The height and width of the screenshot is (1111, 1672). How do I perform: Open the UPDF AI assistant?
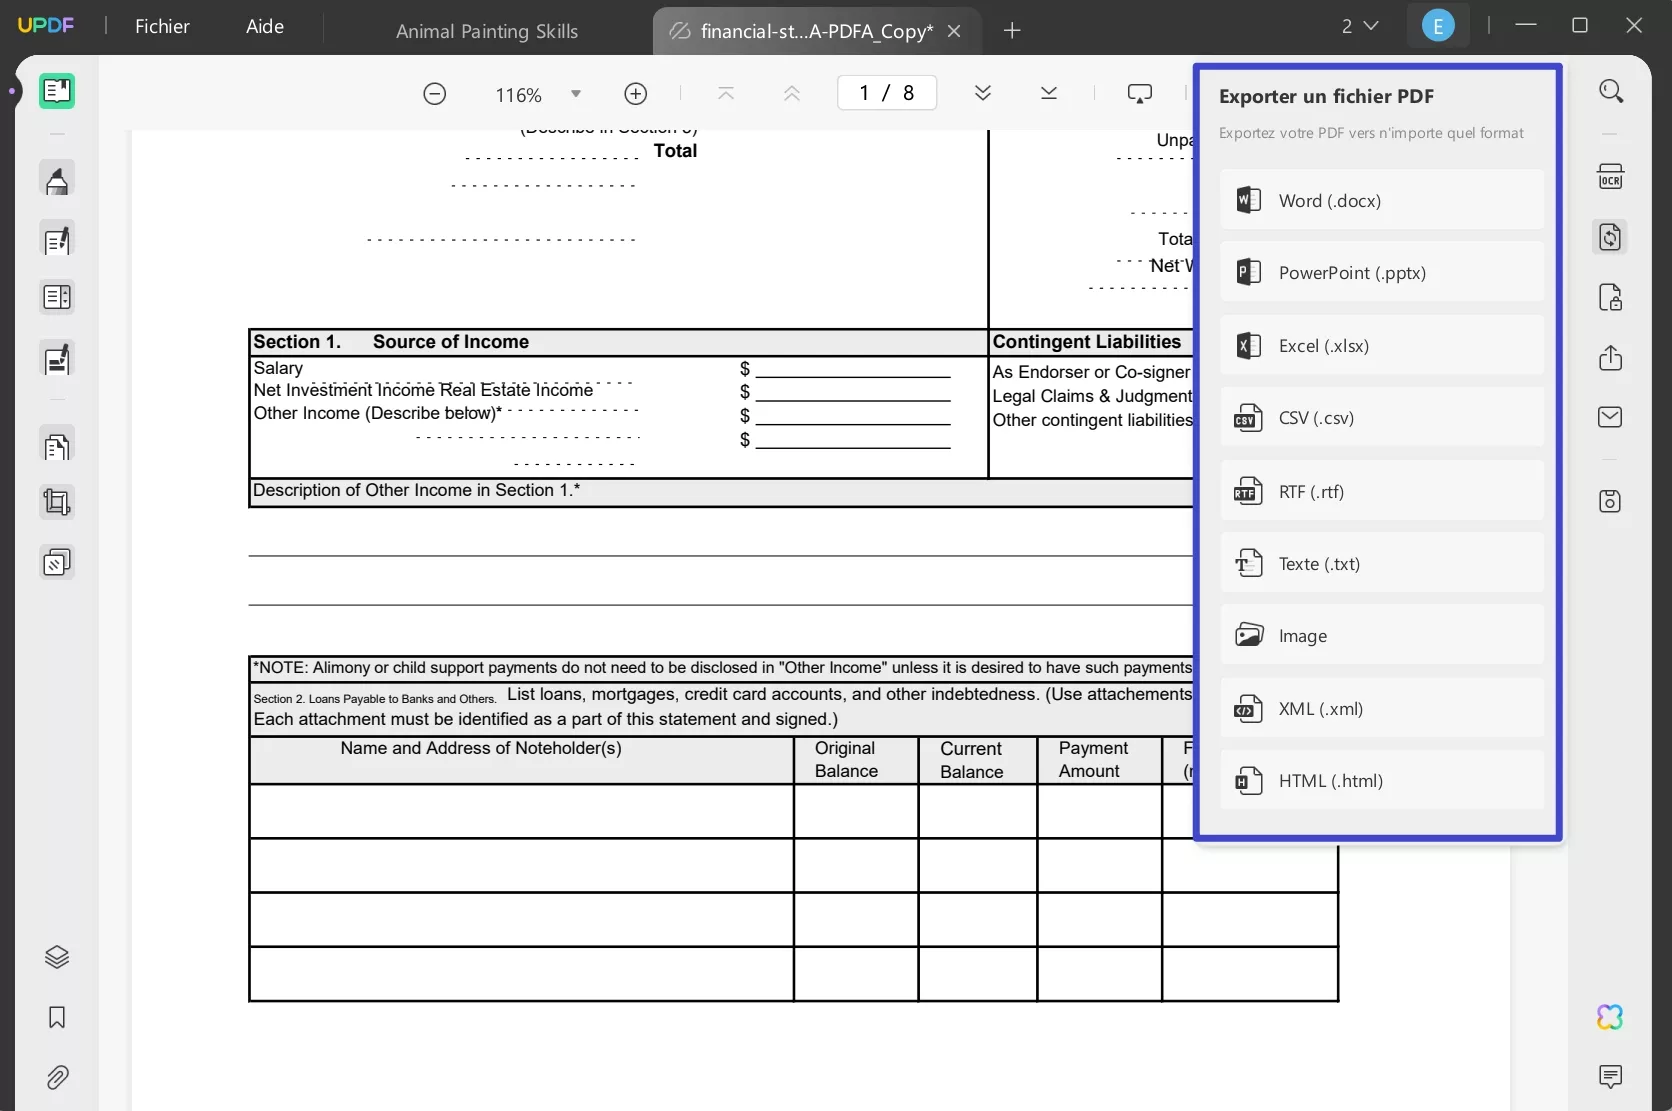(x=1611, y=1017)
